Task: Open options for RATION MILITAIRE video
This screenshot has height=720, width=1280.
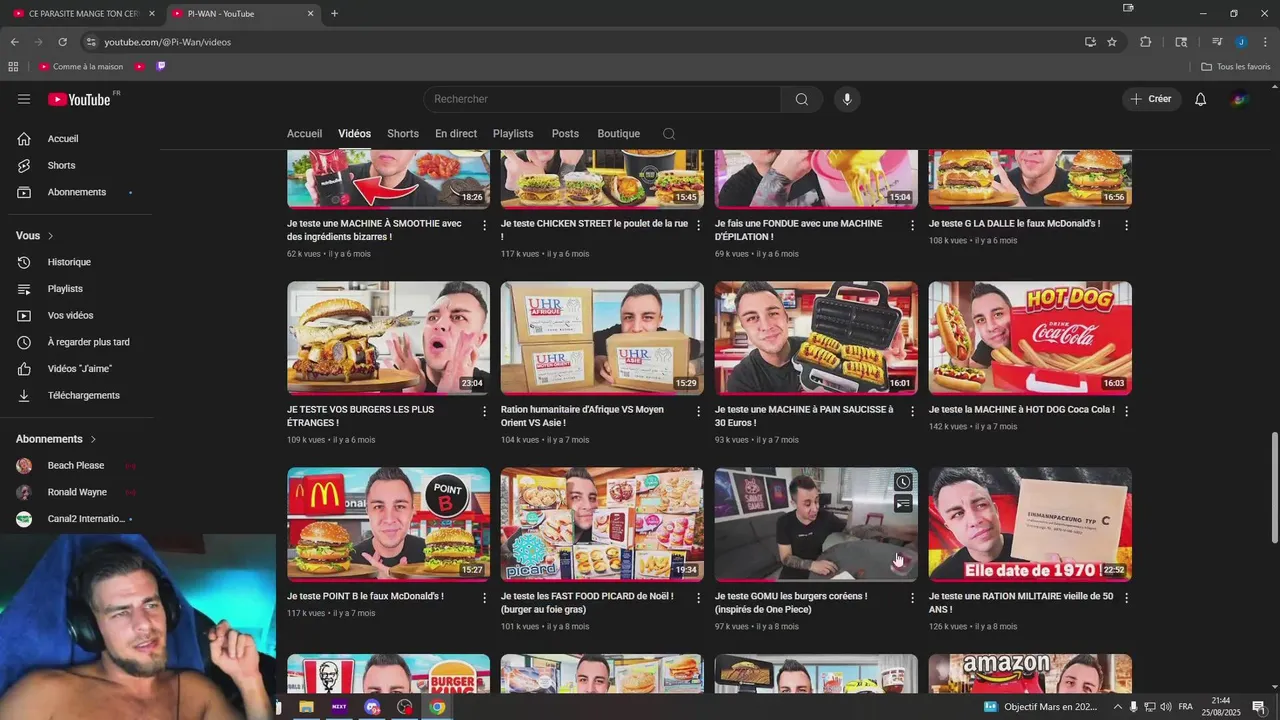Action: [1127, 598]
